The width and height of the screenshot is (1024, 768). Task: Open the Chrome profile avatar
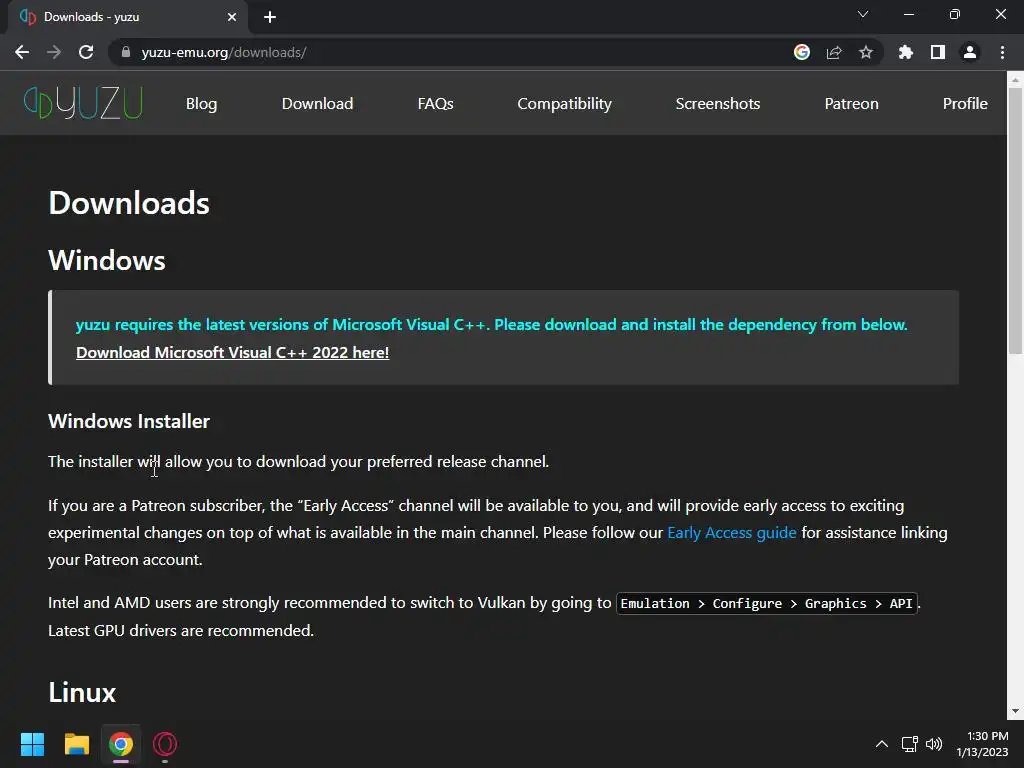[970, 52]
